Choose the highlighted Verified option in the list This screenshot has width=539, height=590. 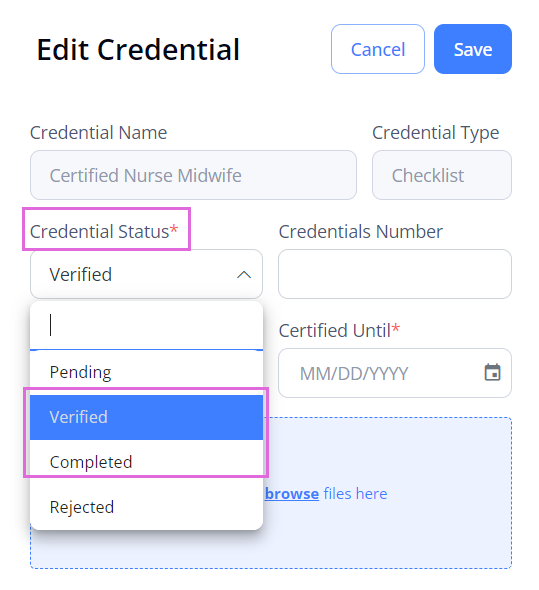146,417
